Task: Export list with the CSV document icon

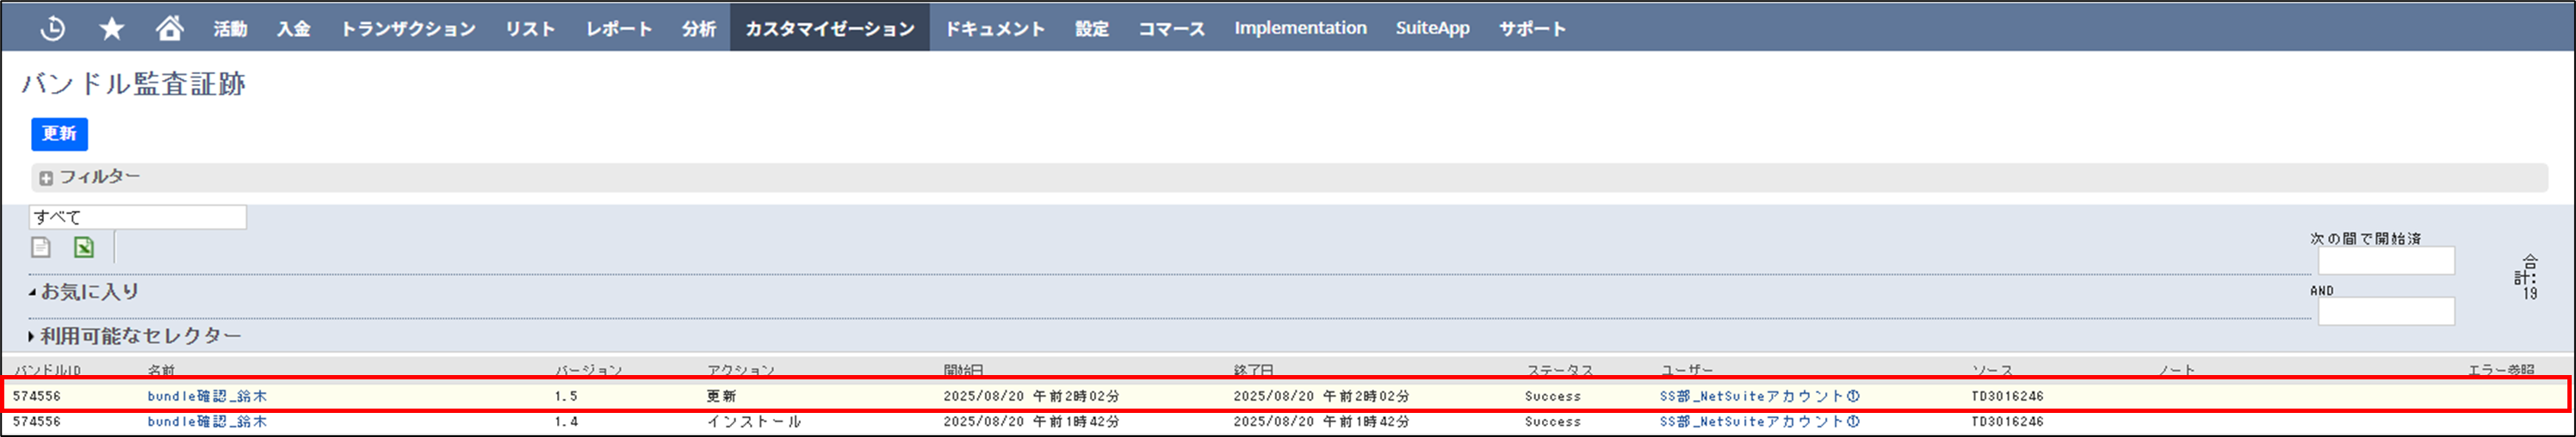Action: click(41, 247)
